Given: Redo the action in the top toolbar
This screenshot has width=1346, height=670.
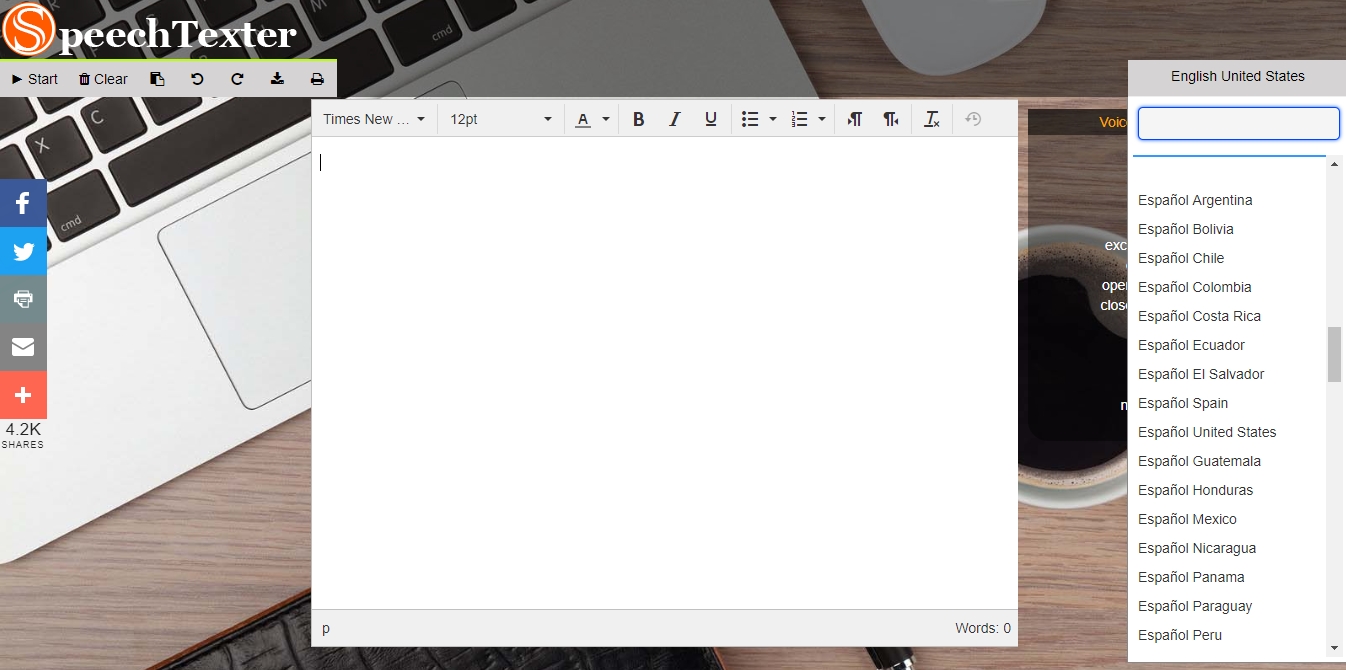Looking at the screenshot, I should click(x=237, y=79).
